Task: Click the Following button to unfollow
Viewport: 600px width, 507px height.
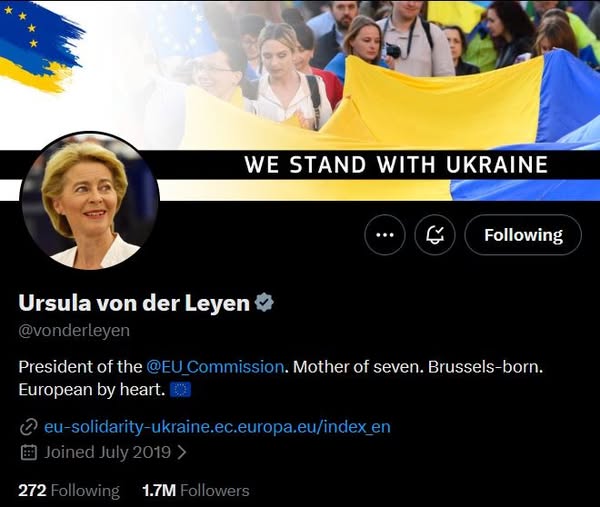Action: 523,235
